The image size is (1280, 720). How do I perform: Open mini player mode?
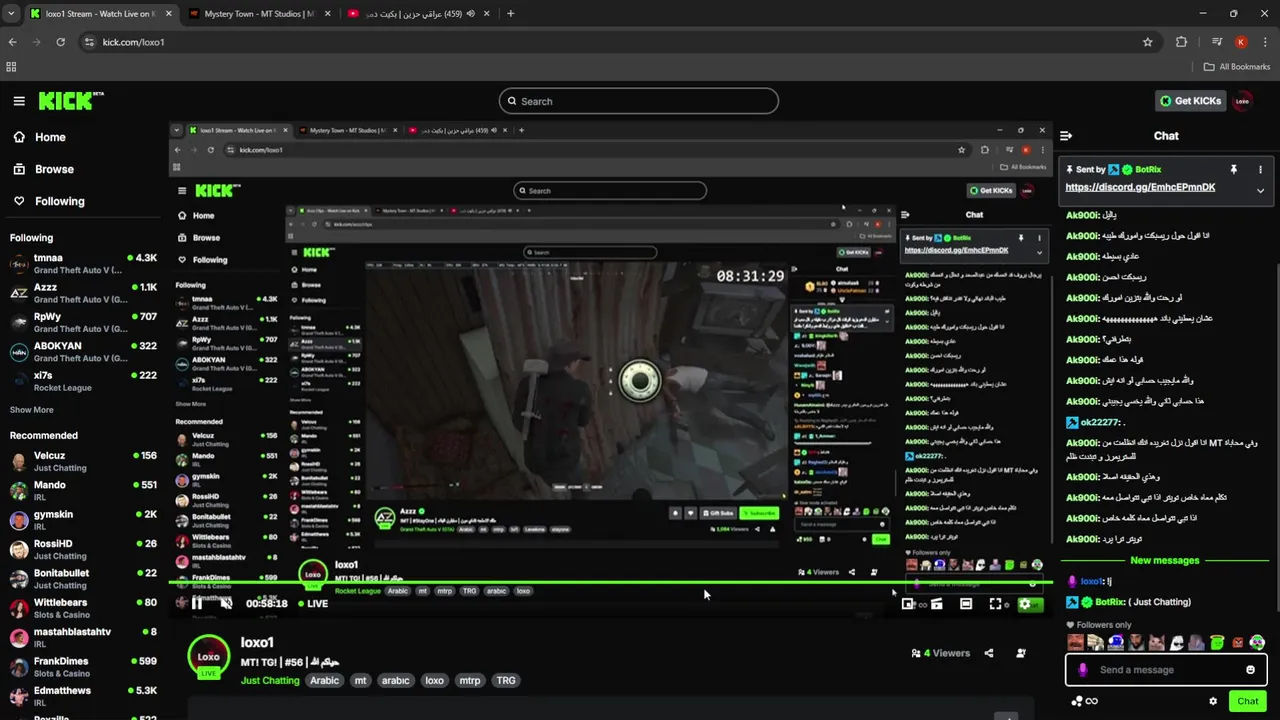click(x=908, y=604)
